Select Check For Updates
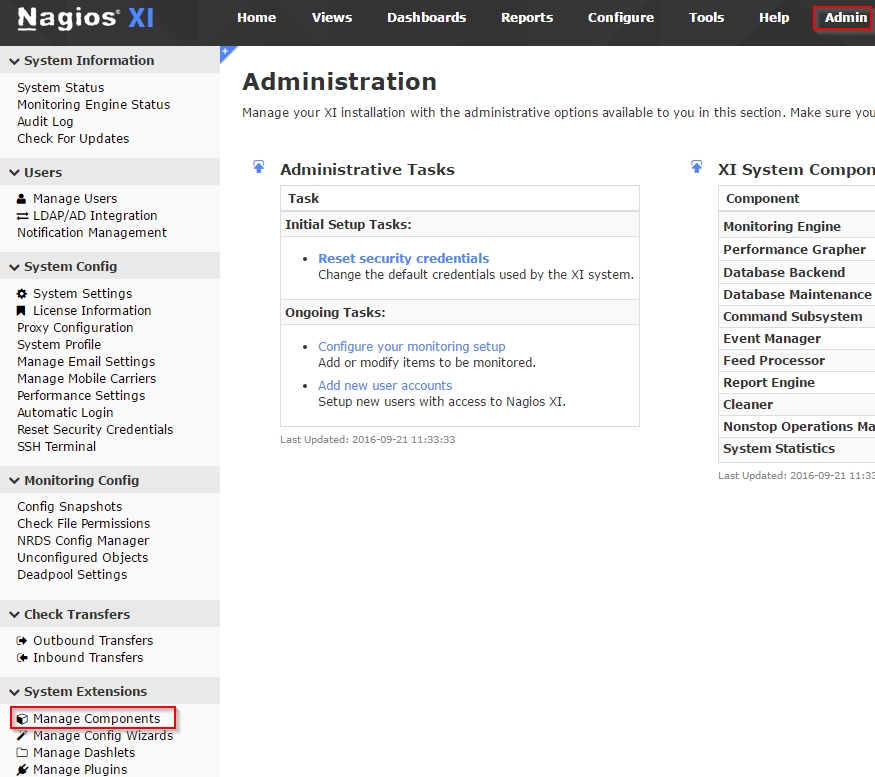The height and width of the screenshot is (777, 875). pos(73,139)
